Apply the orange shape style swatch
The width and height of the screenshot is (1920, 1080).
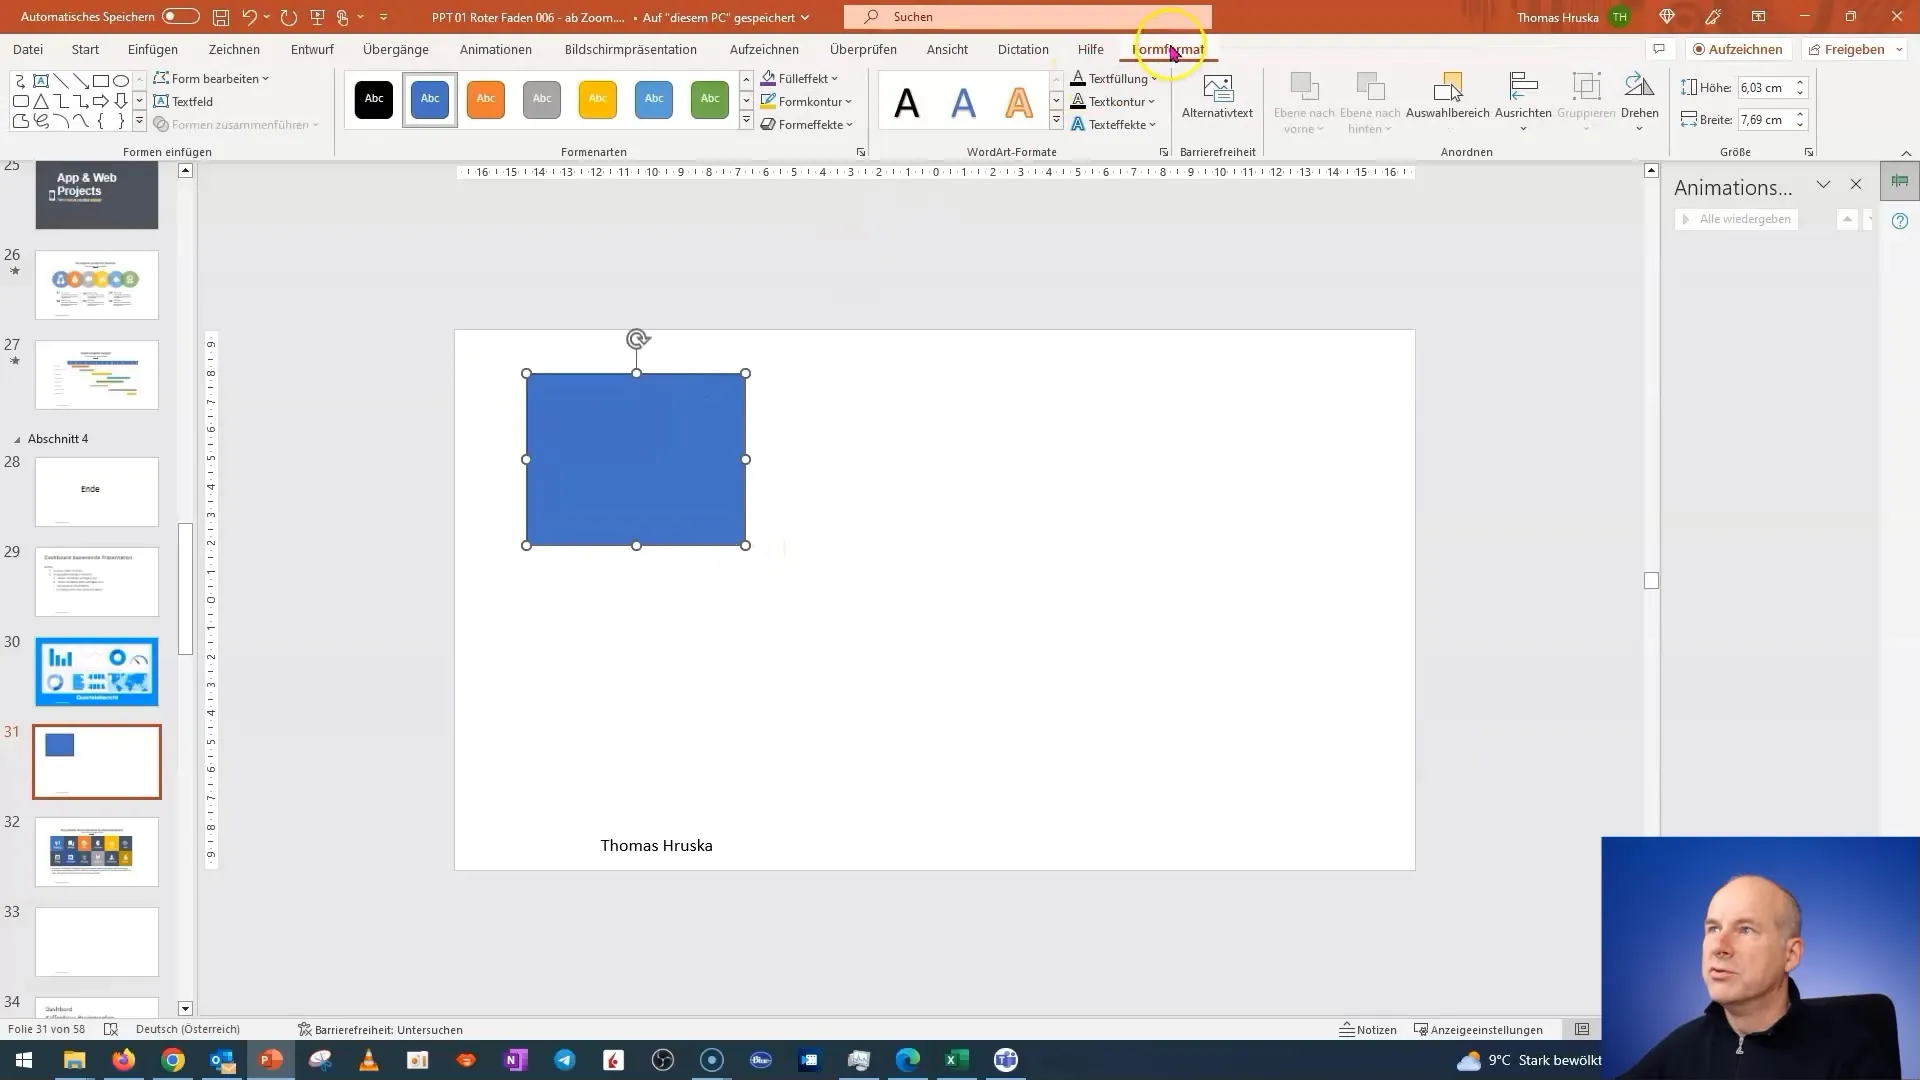click(x=486, y=99)
